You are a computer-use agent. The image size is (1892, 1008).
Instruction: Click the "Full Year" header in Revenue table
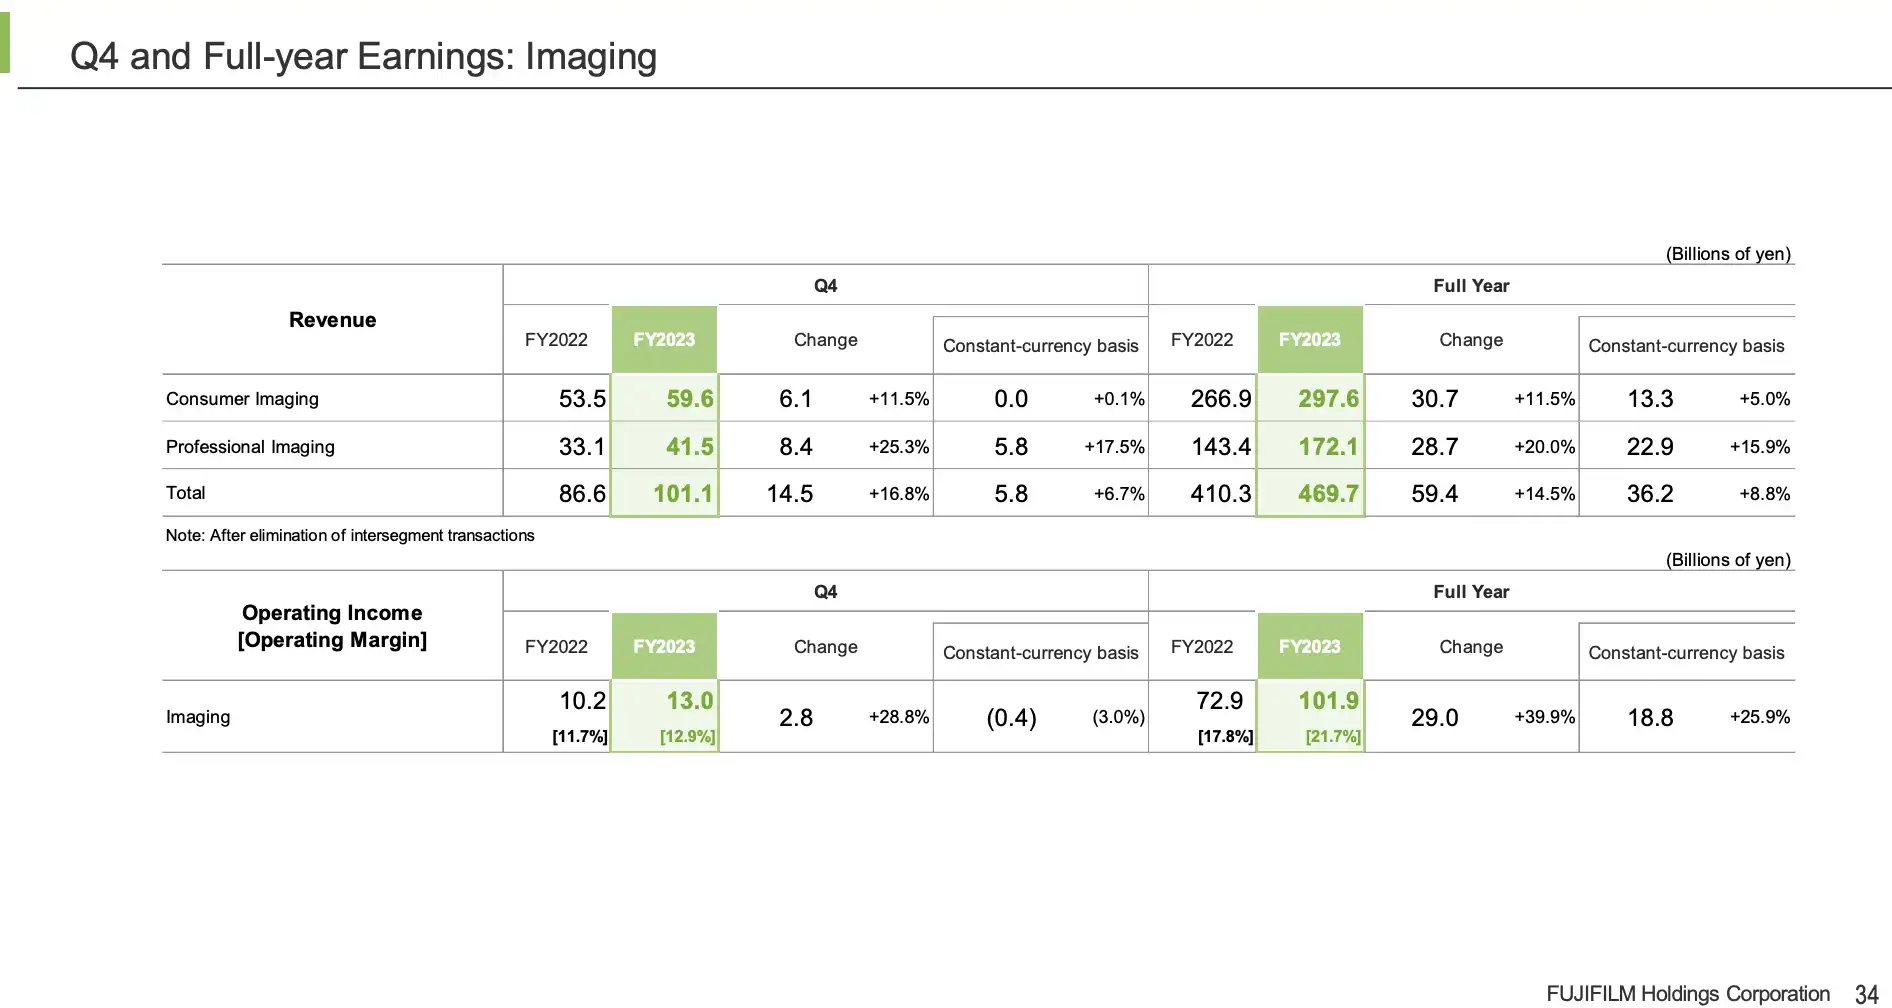1471,286
